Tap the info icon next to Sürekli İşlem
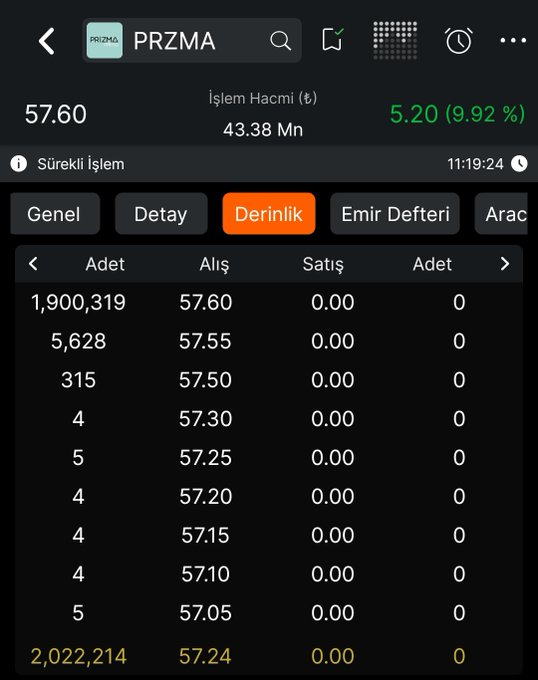 pyautogui.click(x=19, y=164)
